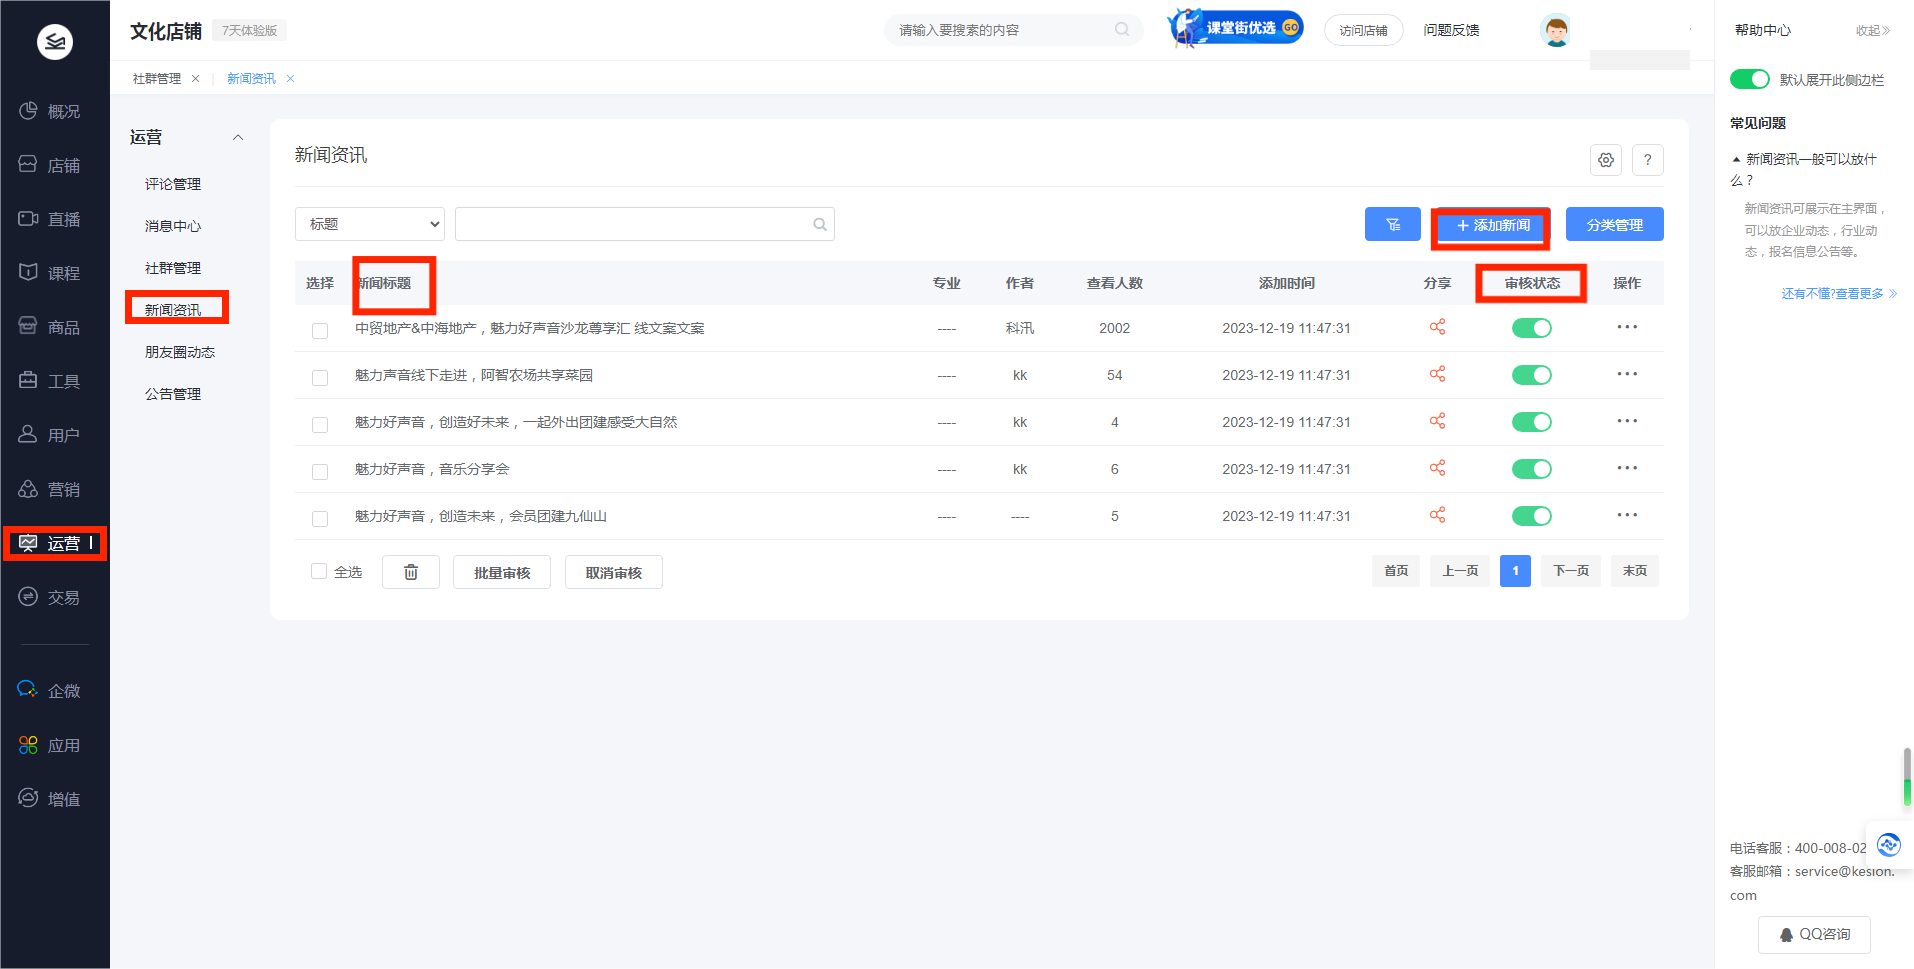Click the QQ咨询 button
The image size is (1914, 969).
click(1814, 934)
